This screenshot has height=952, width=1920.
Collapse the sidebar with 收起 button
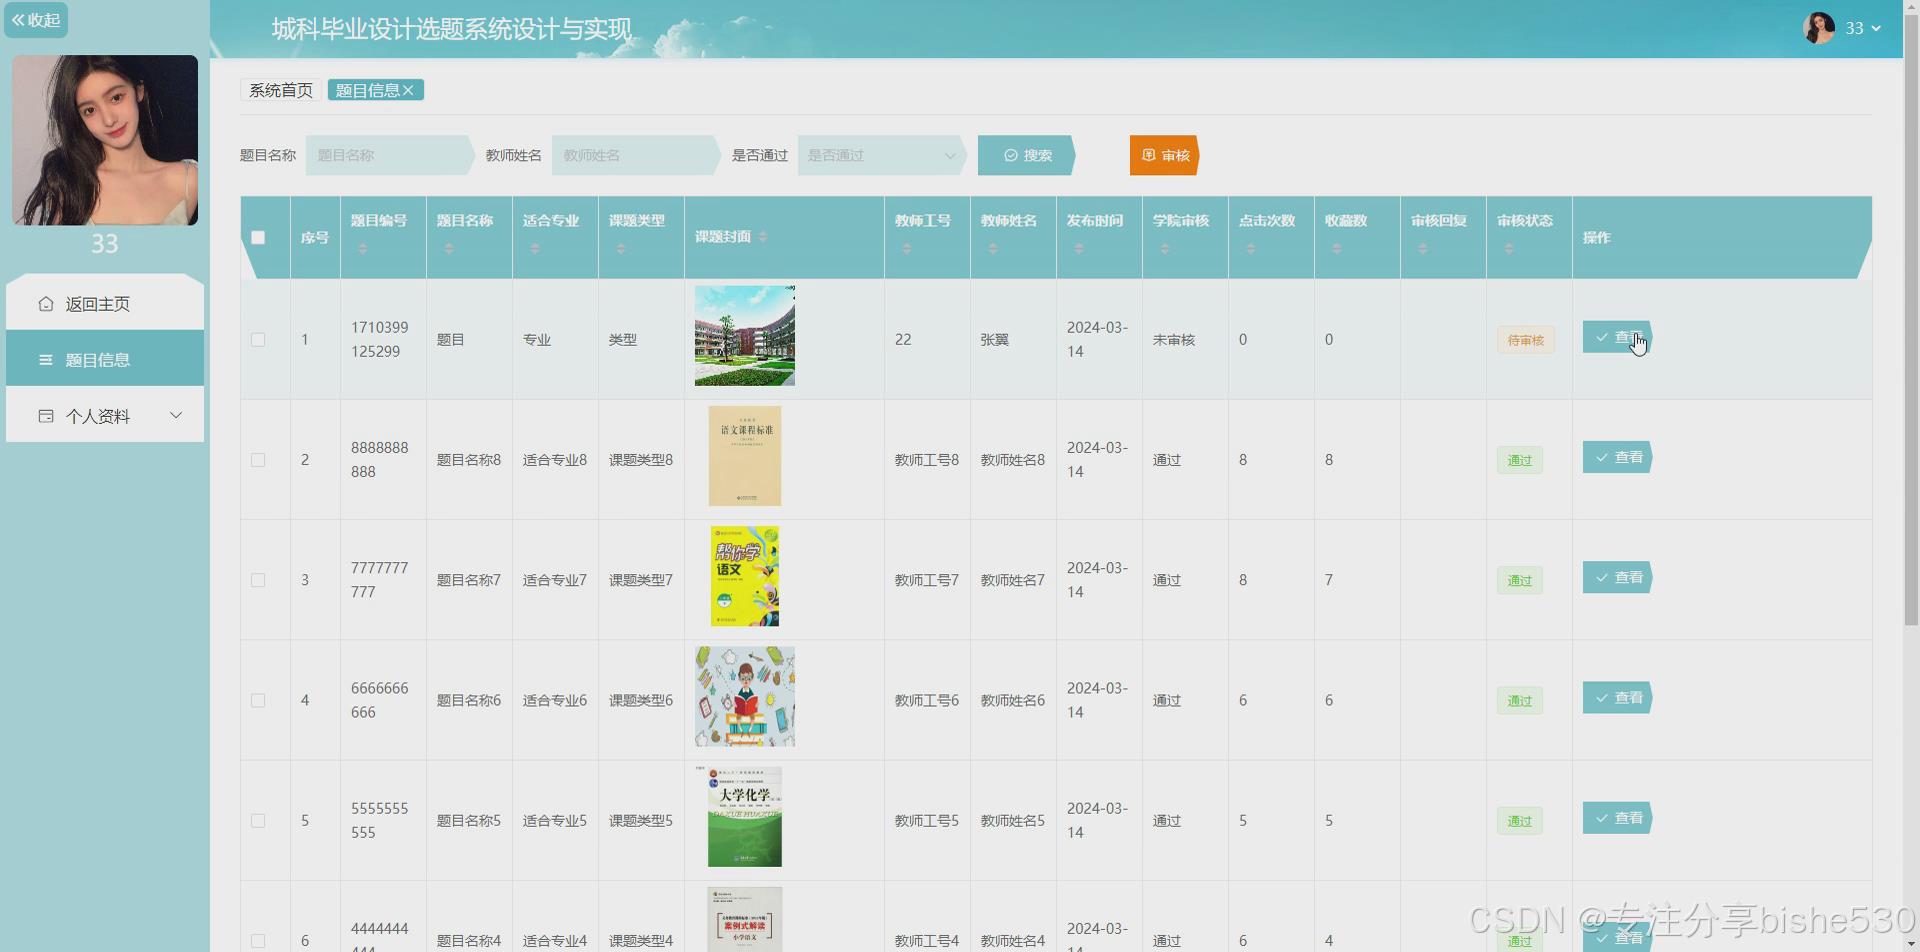pos(36,20)
